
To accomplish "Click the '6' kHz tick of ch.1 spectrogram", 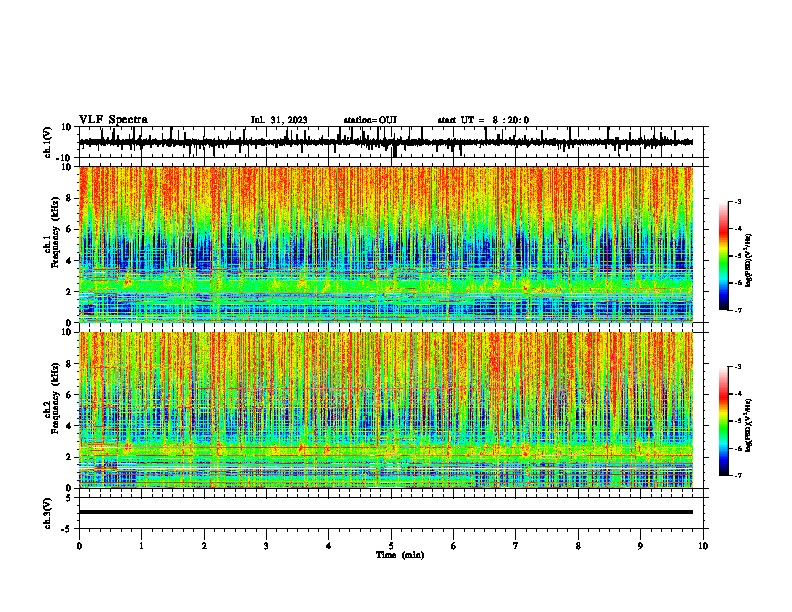I will pyautogui.click(x=70, y=230).
